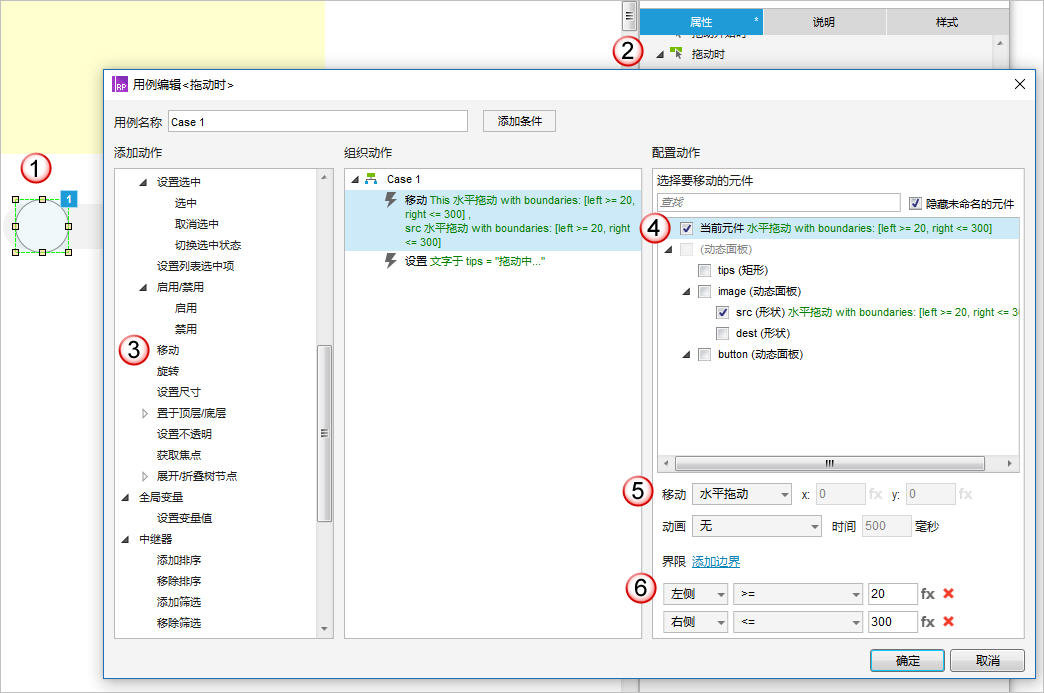Toggle the 当前元件 checkbox
1044x693 pixels.
pyautogui.click(x=686, y=228)
